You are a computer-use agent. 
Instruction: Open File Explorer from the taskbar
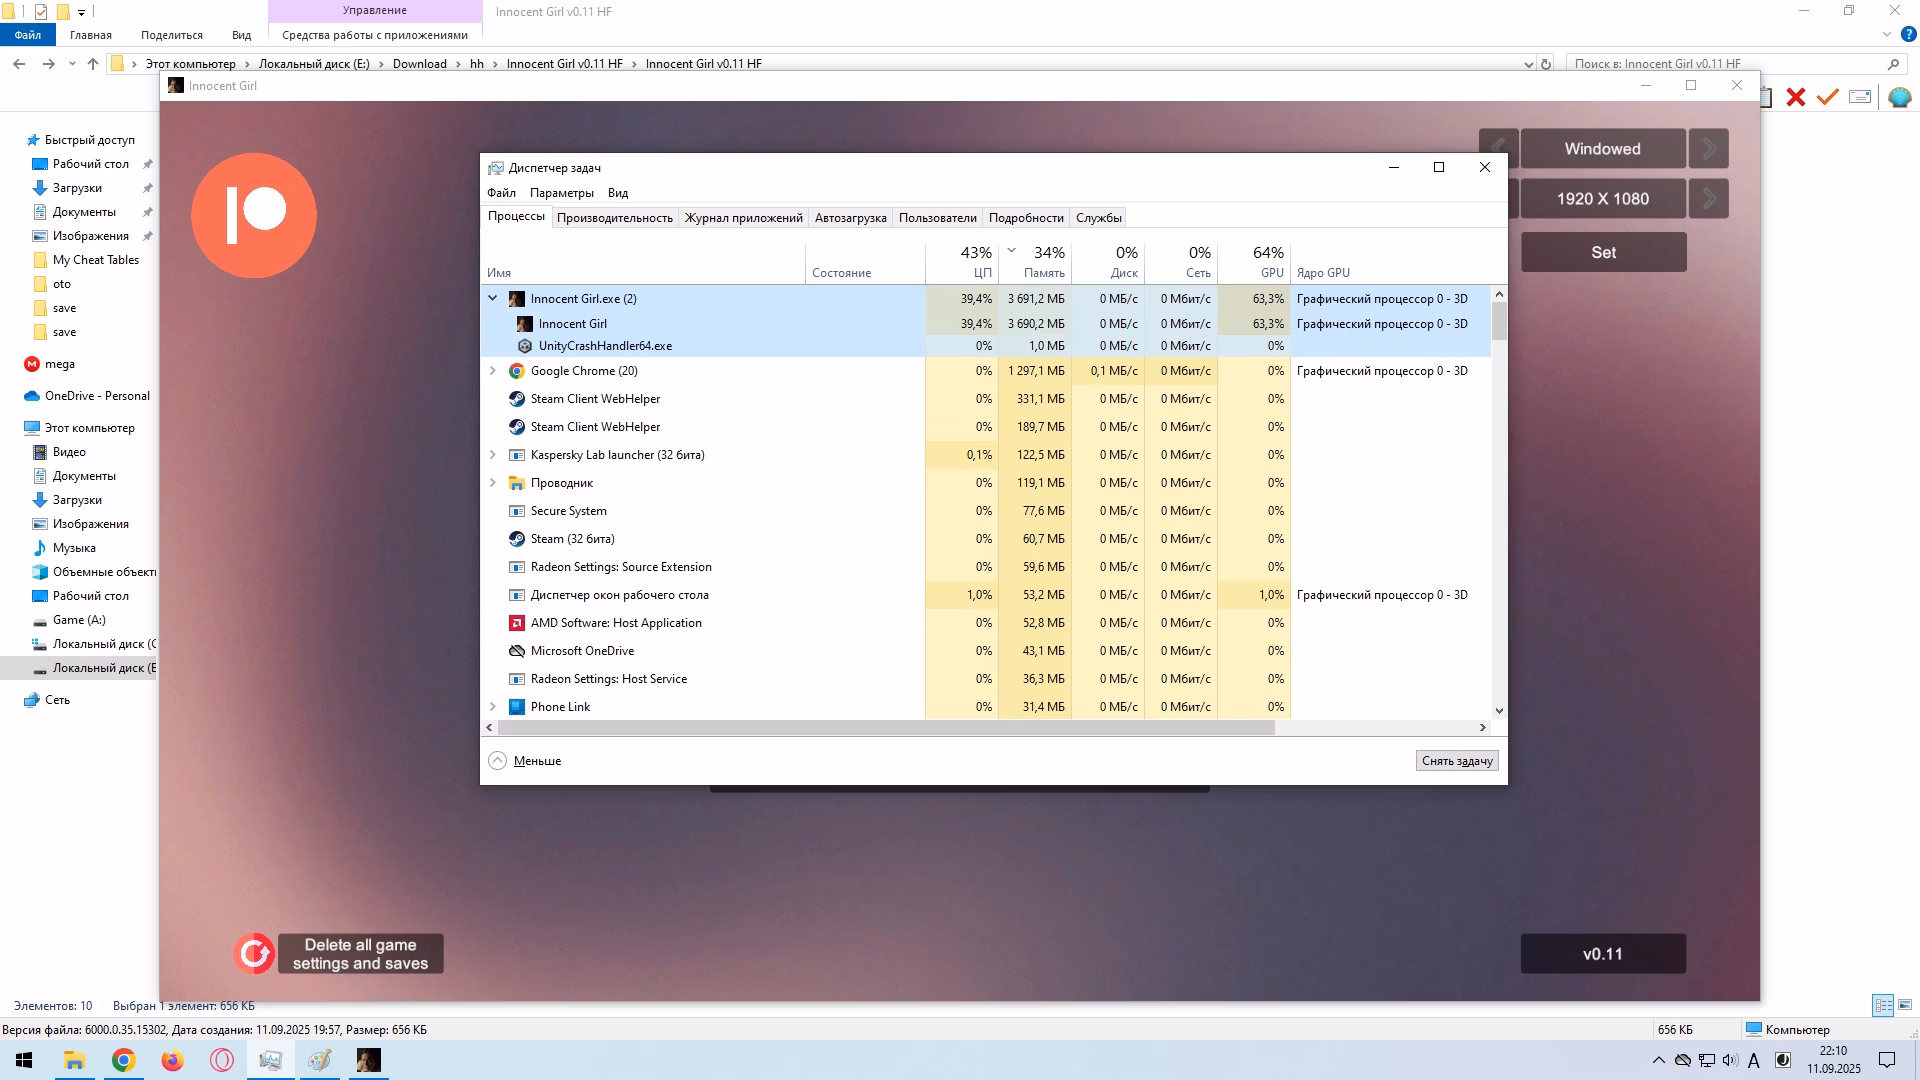[x=74, y=1061]
